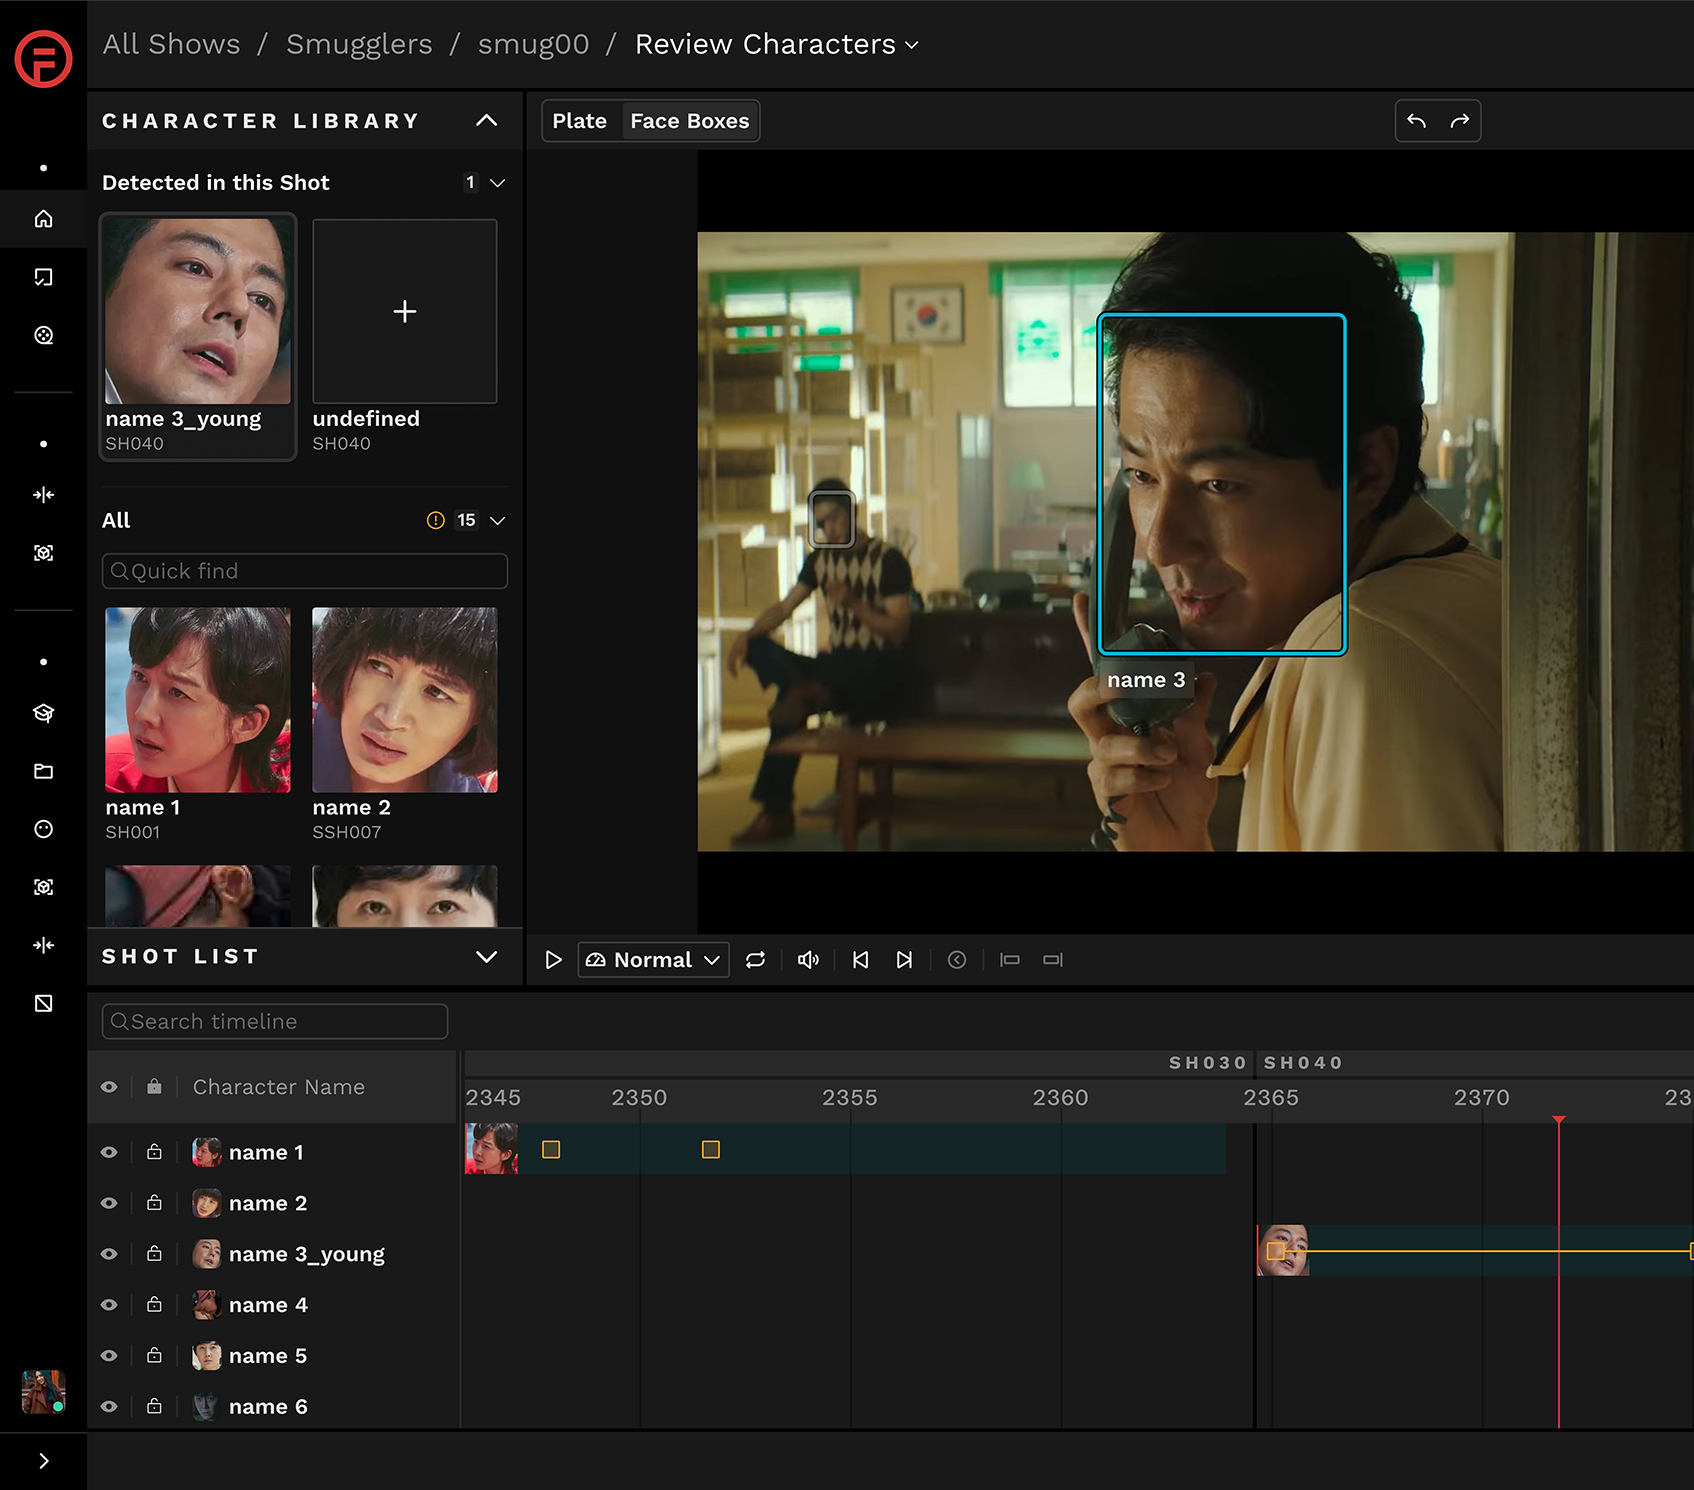
Task: Go to Smugglers breadcrumb
Action: point(359,44)
